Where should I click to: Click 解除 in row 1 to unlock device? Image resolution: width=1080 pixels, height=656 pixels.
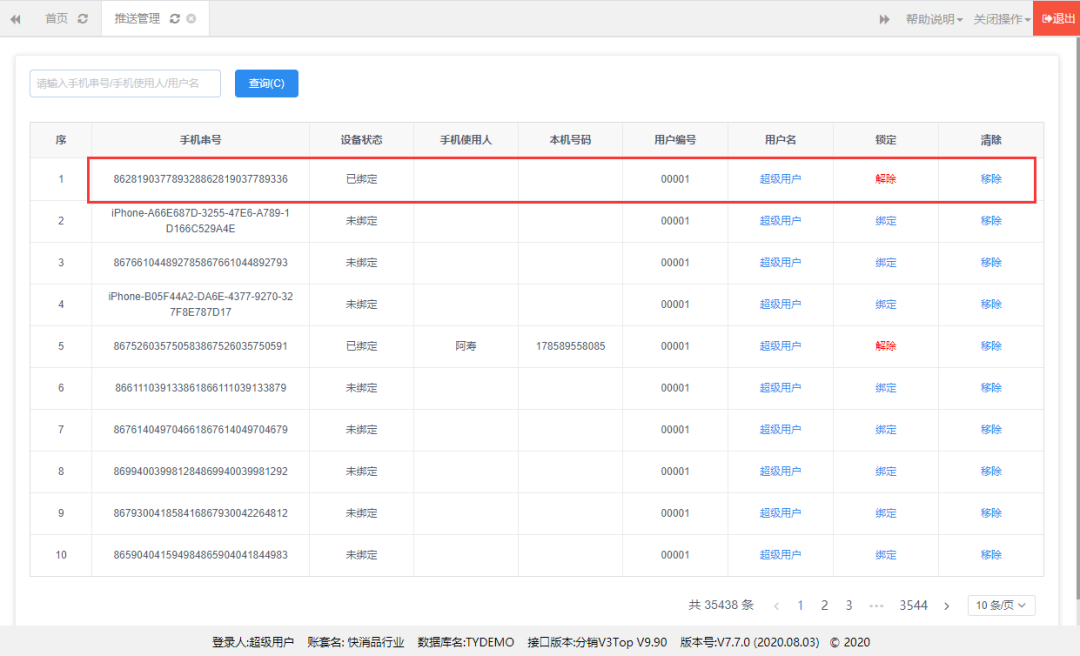(886, 179)
